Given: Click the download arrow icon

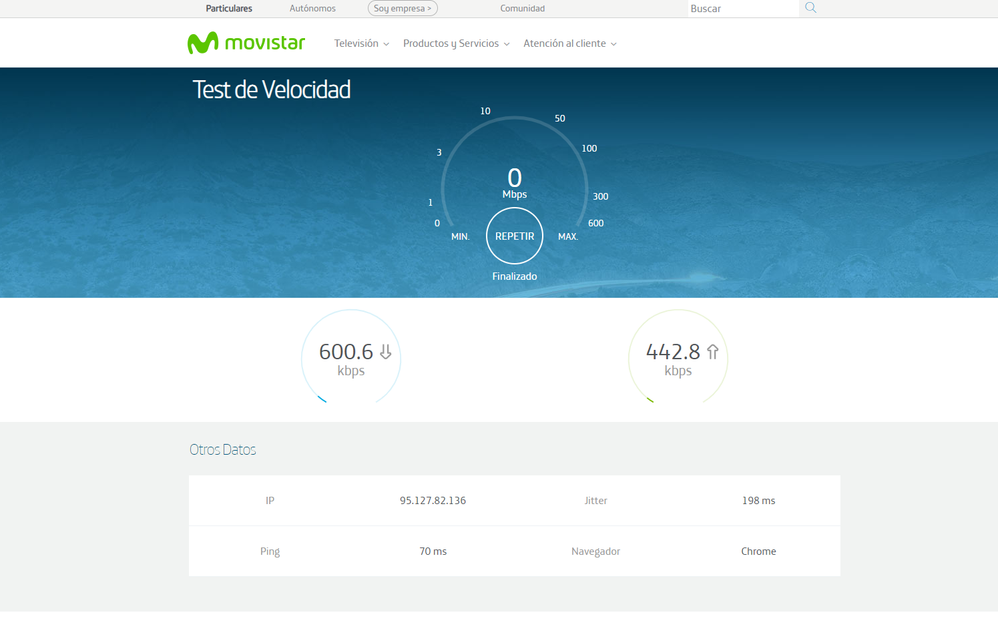Looking at the screenshot, I should 386,352.
